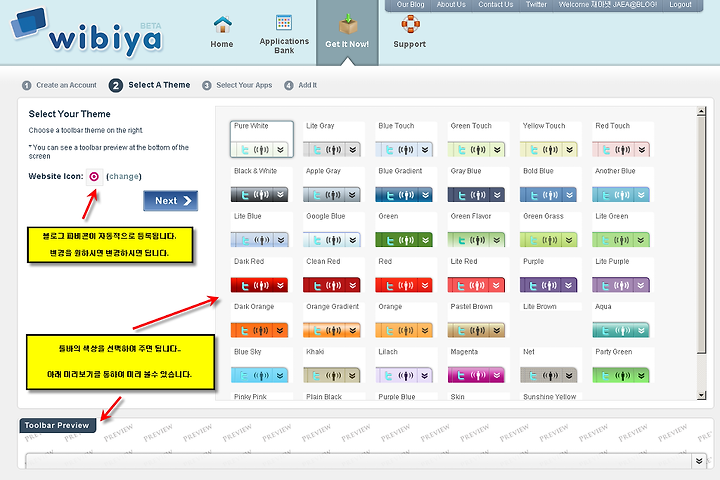The image size is (720, 480).
Task: Select the Khaki theme
Action: 333,365
